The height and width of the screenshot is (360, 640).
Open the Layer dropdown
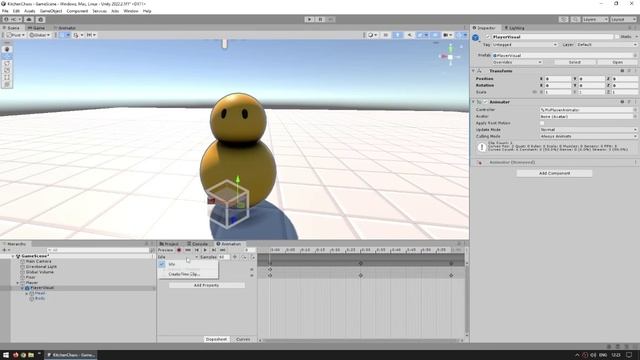pos(607,44)
